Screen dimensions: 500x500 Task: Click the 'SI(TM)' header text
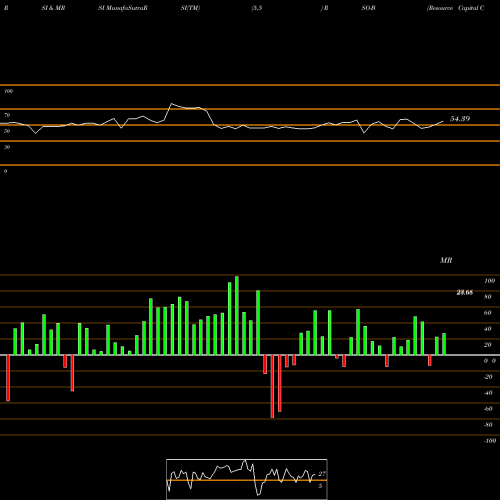pyautogui.click(x=190, y=8)
